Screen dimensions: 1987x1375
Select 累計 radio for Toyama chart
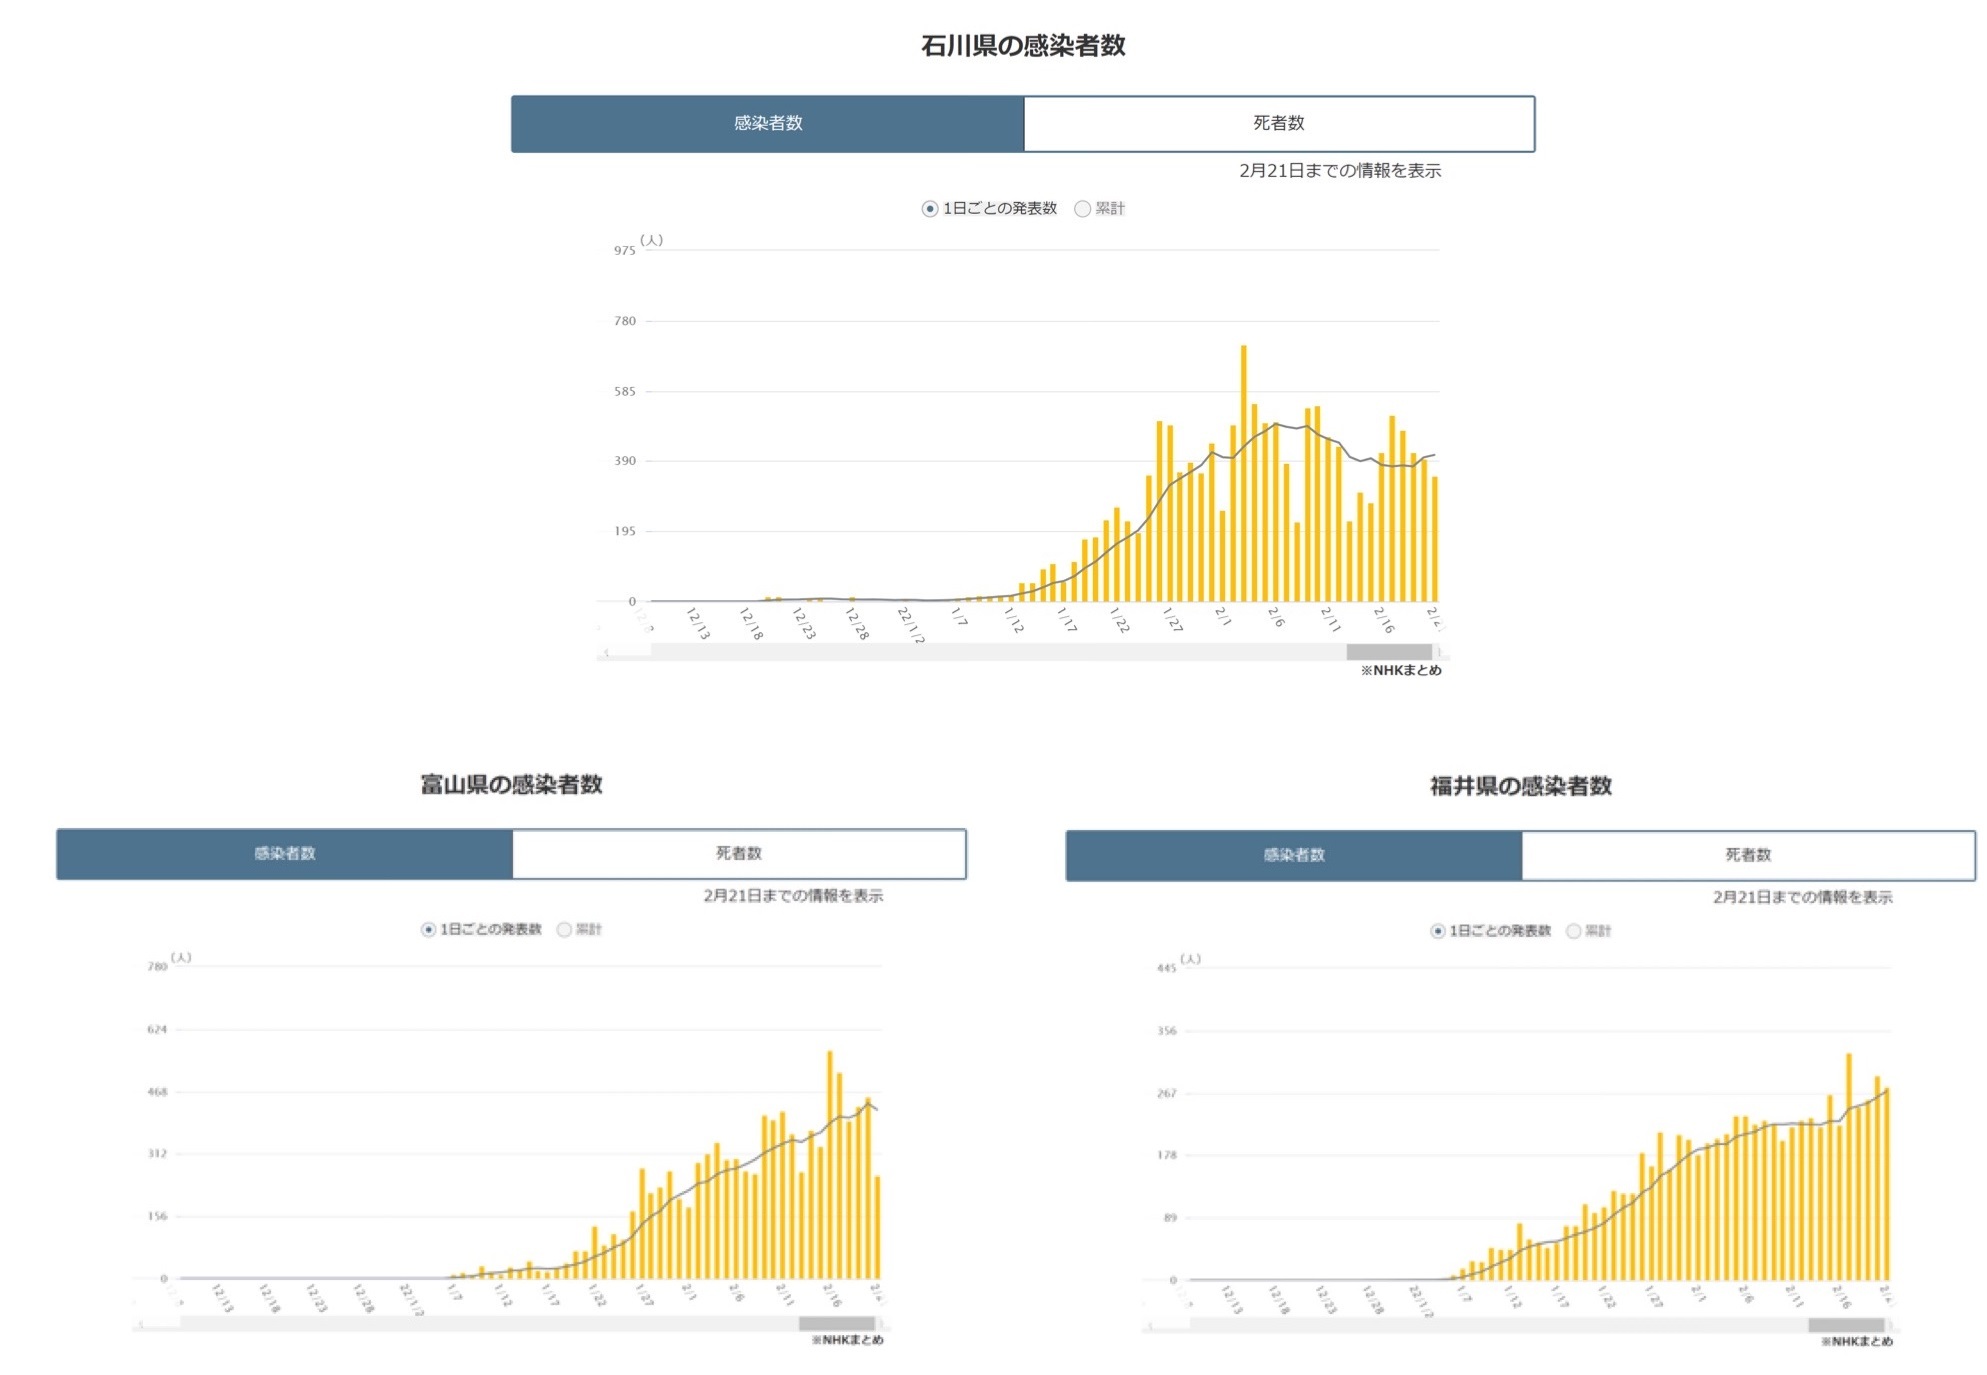564,930
